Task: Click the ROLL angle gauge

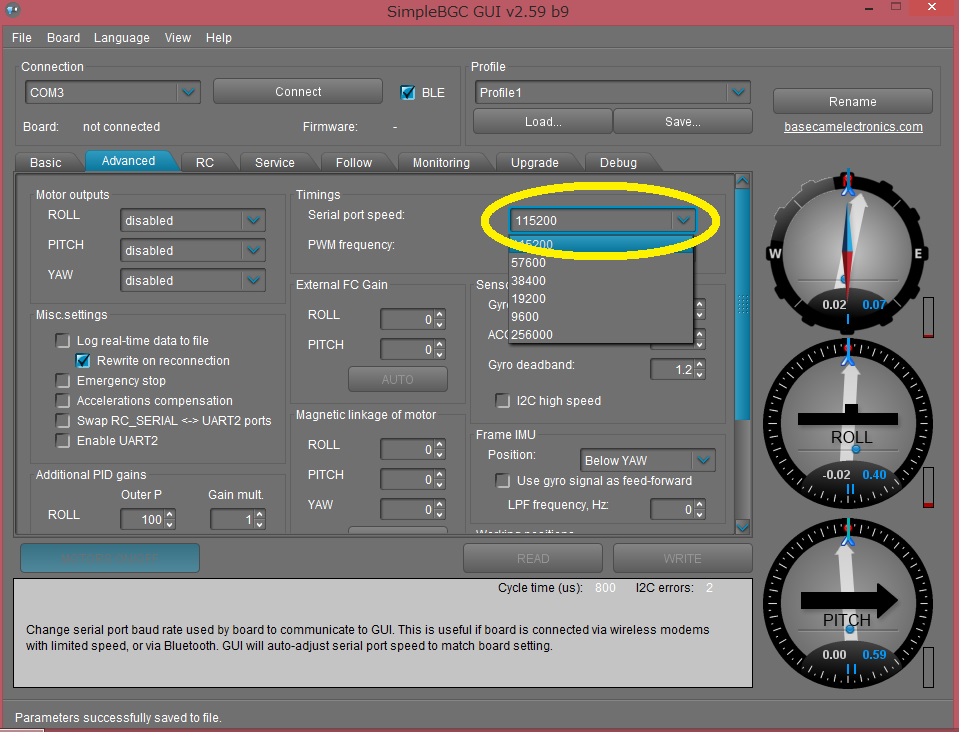Action: 848,424
